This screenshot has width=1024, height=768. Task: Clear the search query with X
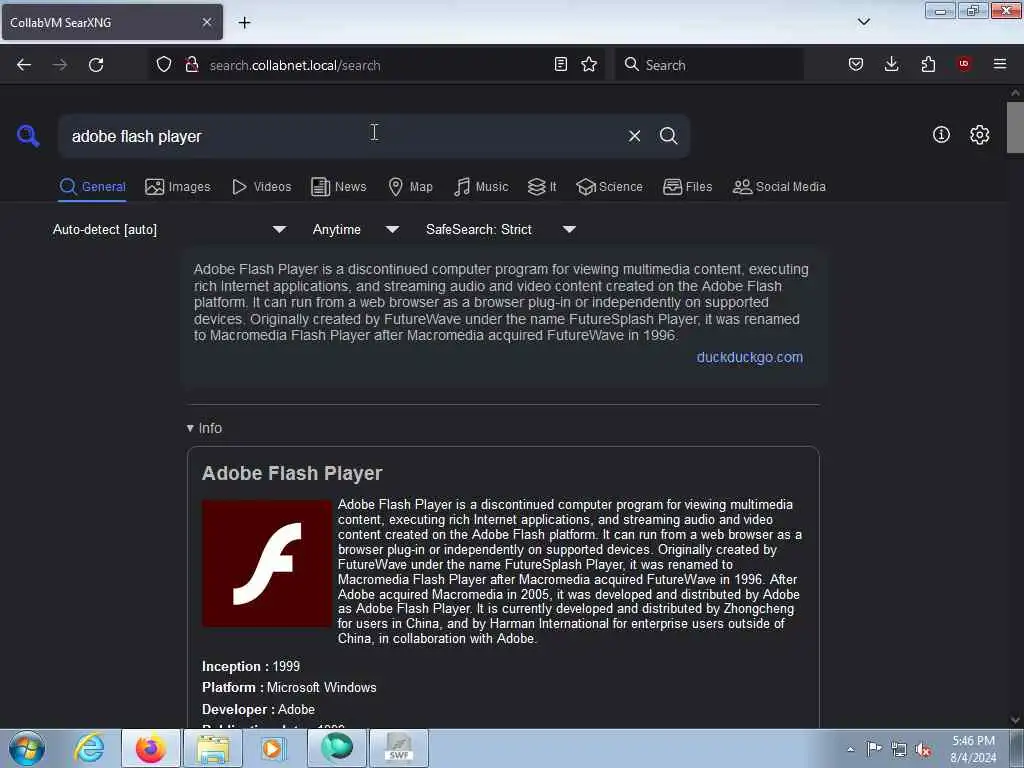tap(634, 136)
